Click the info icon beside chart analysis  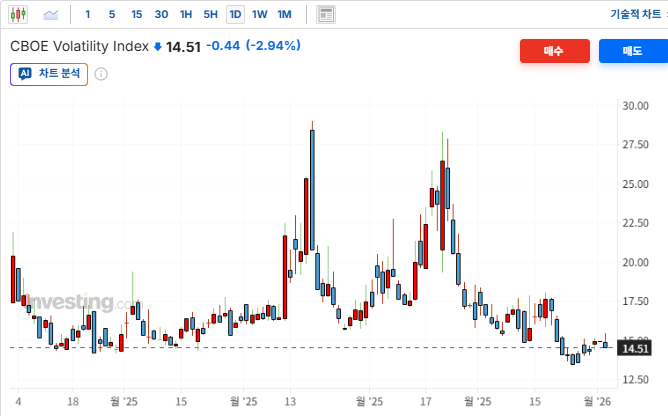coord(101,74)
